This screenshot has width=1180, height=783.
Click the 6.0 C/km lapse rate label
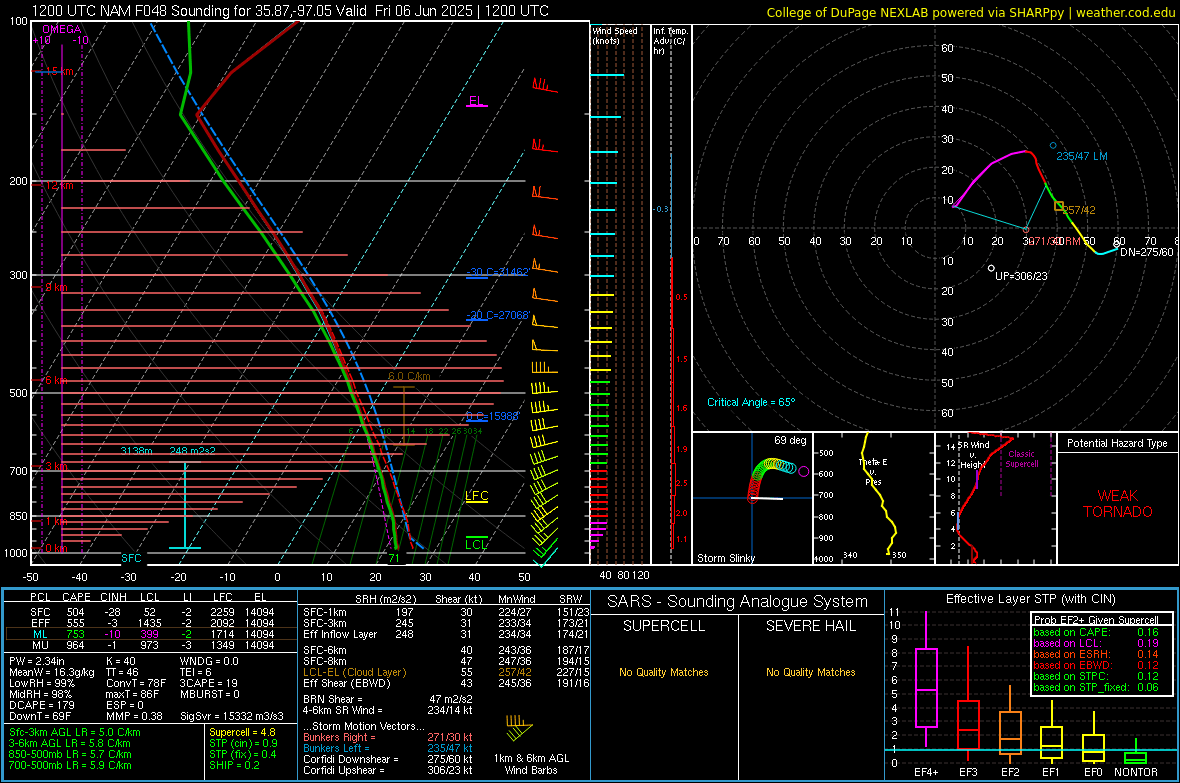click(409, 376)
